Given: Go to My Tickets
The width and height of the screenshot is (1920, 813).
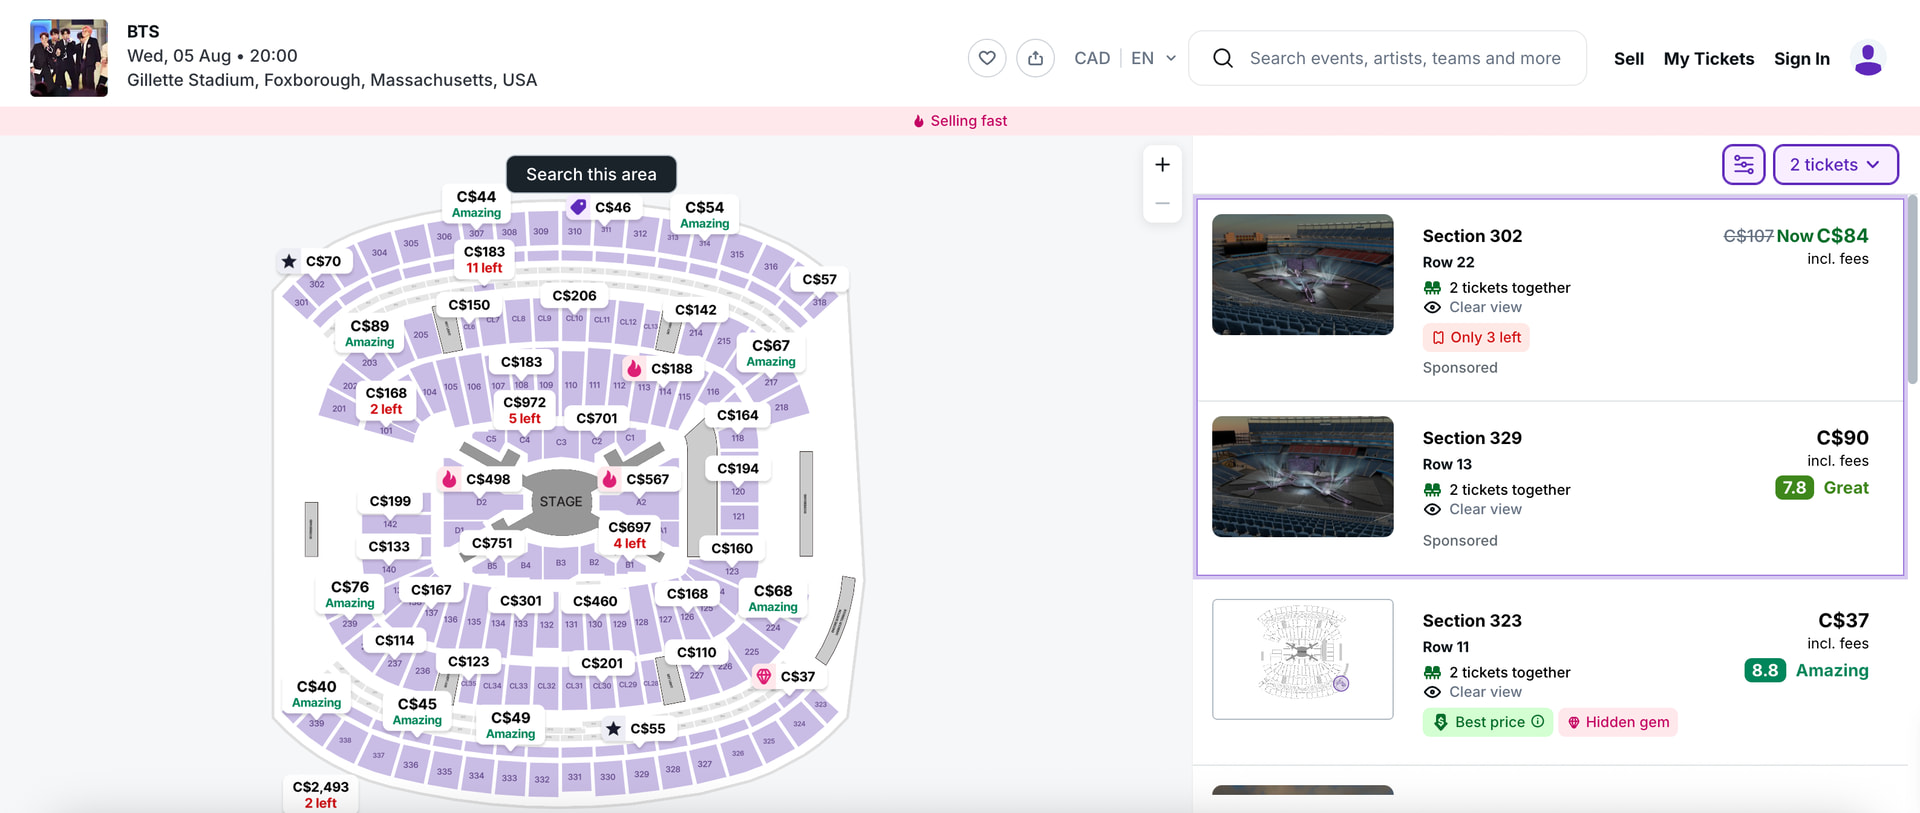Looking at the screenshot, I should point(1708,59).
